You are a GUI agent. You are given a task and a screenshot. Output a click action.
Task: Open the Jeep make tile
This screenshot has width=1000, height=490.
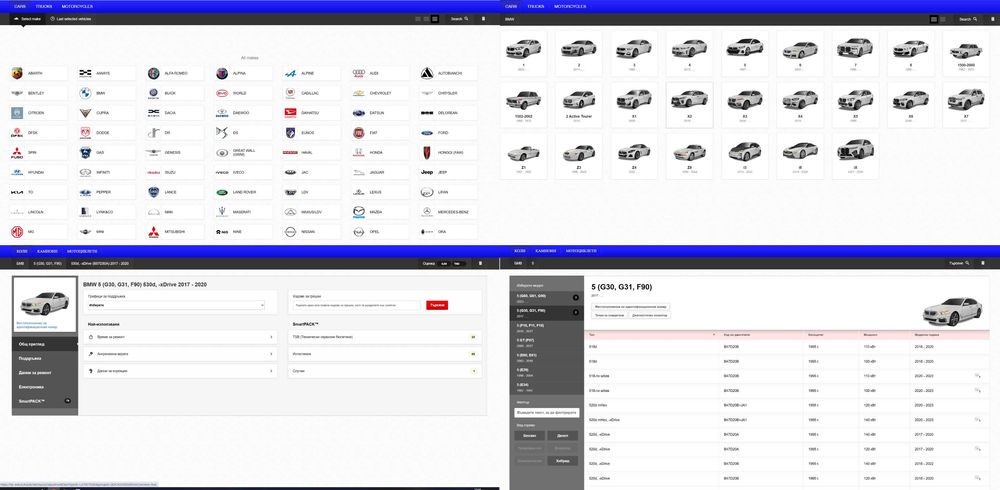pyautogui.click(x=448, y=172)
